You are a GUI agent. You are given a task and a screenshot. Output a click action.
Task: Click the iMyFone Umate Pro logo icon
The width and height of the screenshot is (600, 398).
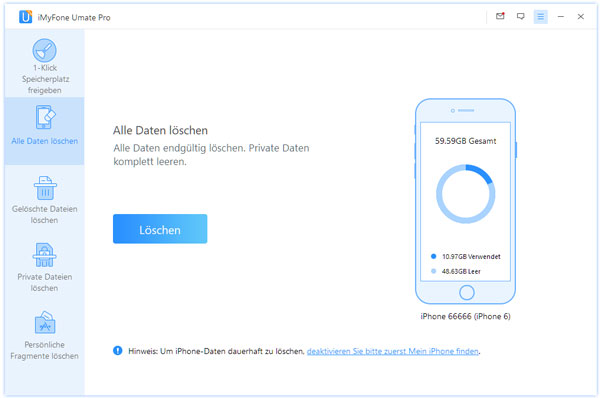[x=26, y=17]
